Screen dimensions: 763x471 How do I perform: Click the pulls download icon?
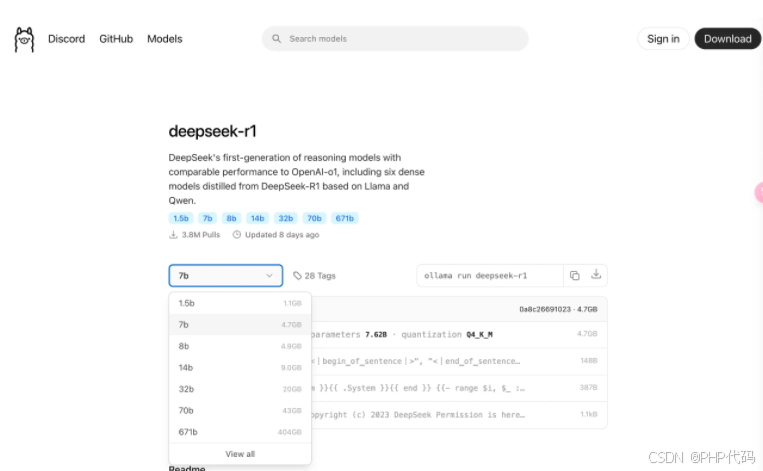pos(173,235)
